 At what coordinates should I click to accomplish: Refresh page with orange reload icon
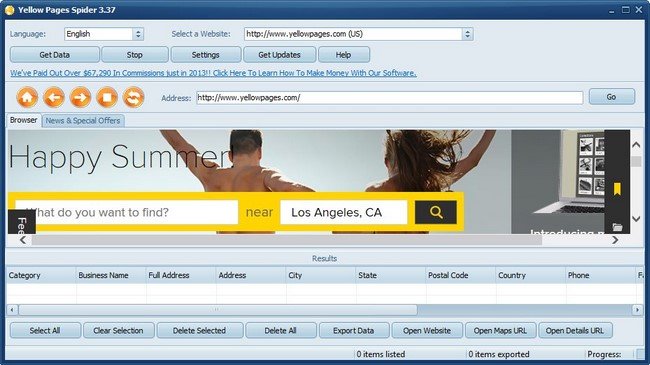click(133, 97)
